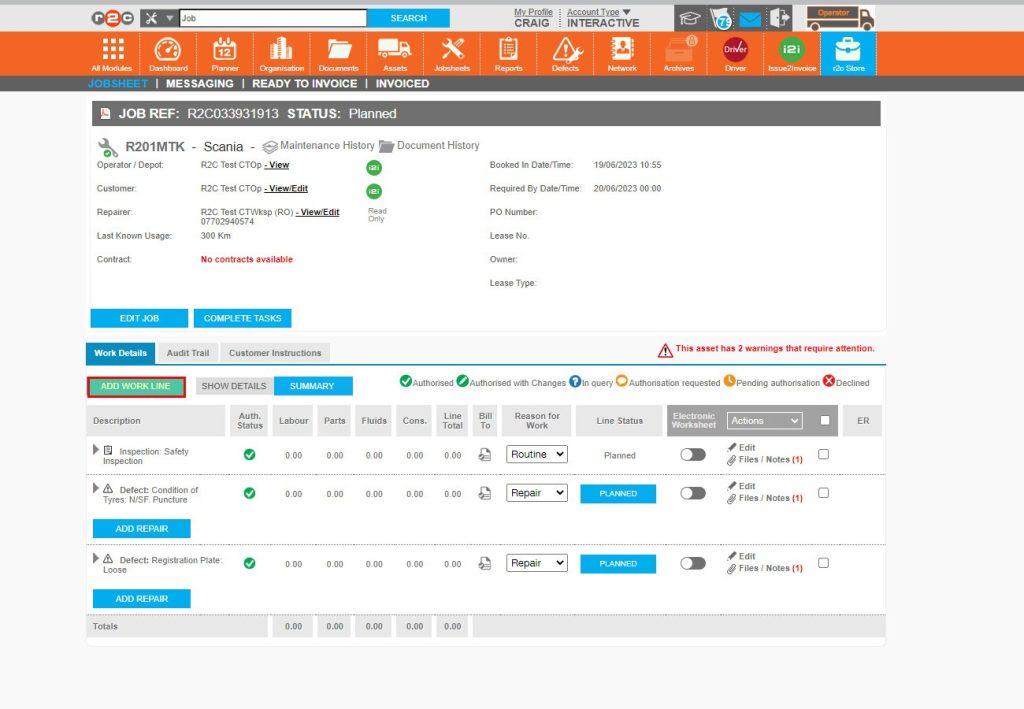The width and height of the screenshot is (1024, 709).
Task: Click the SEARCH button beside the Job field
Action: [x=410, y=17]
